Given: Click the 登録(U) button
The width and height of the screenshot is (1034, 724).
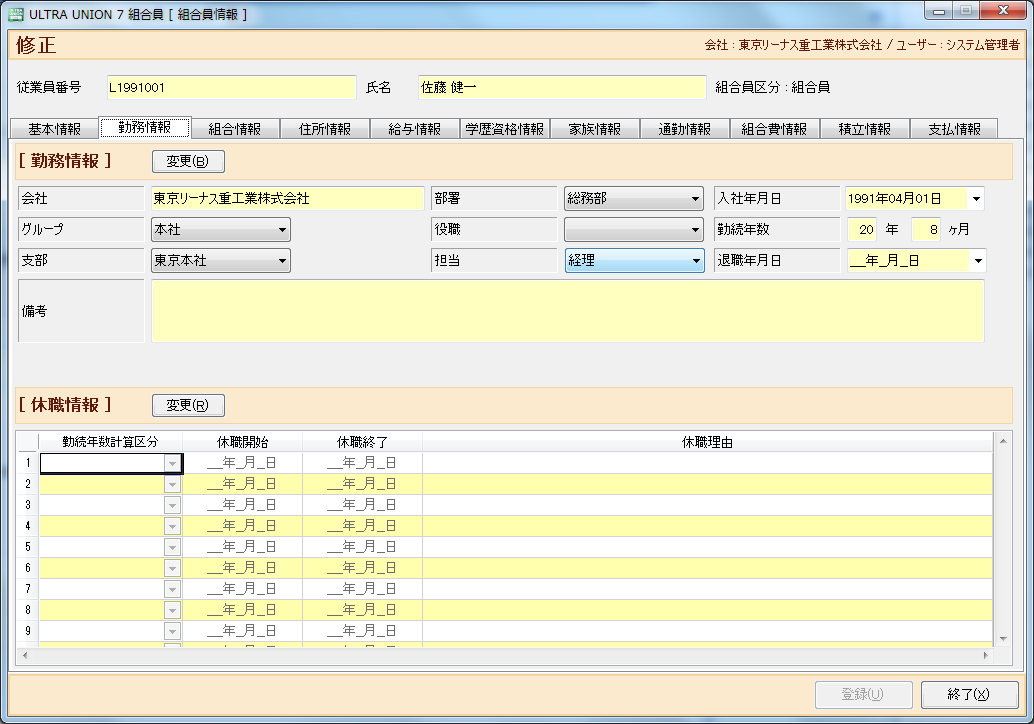Looking at the screenshot, I should (x=863, y=694).
